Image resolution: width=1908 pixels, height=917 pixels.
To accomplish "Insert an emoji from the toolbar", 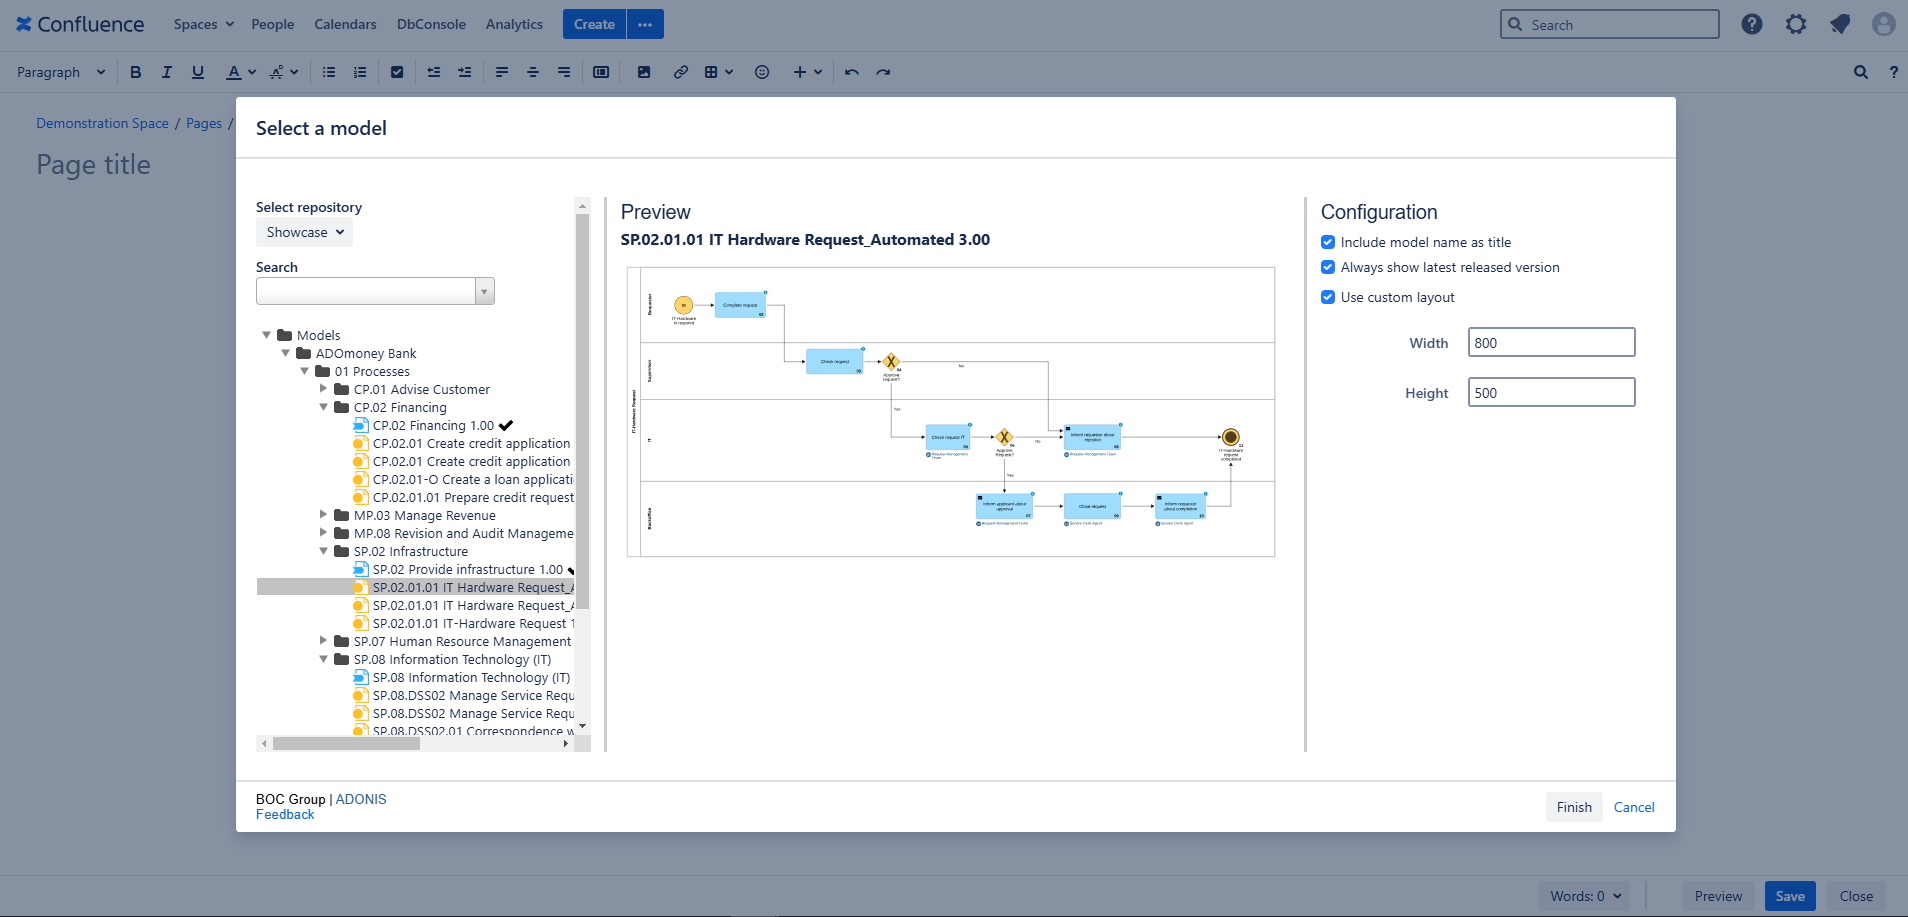I will [761, 71].
